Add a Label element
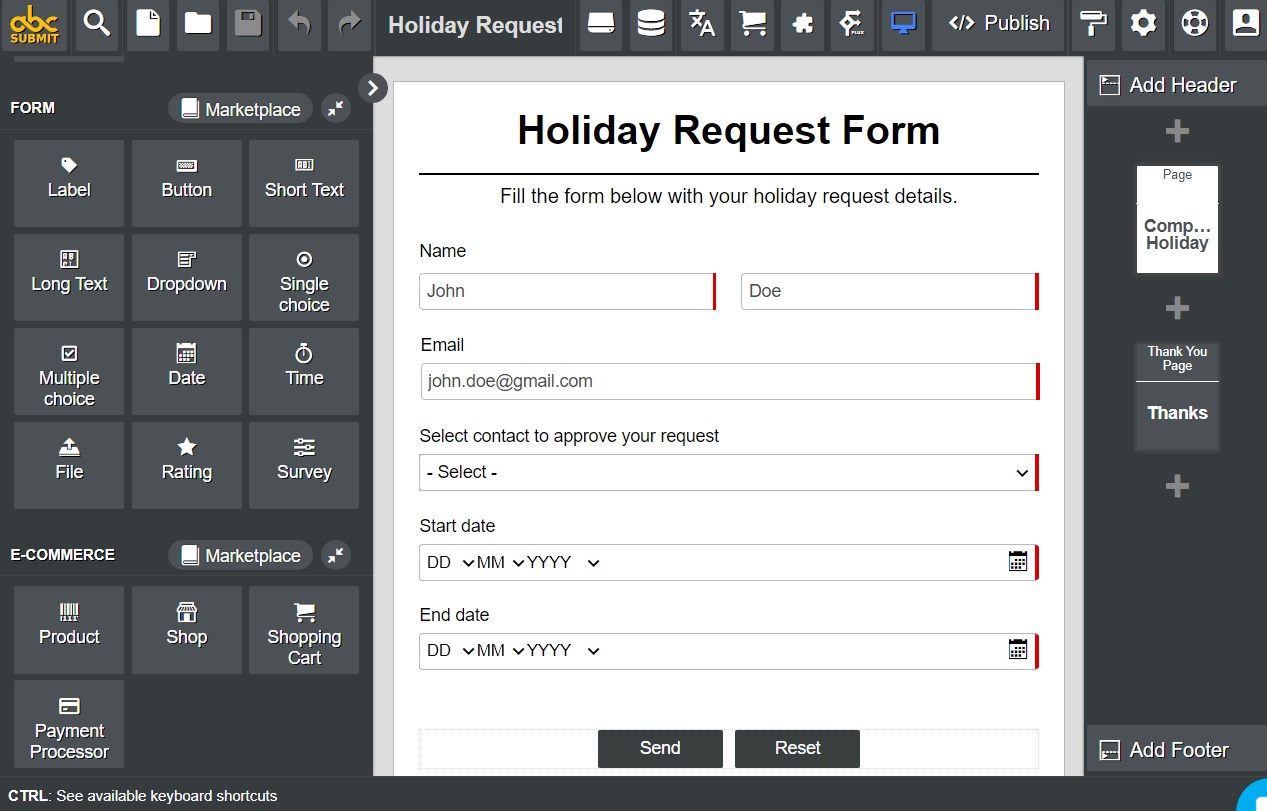 [x=69, y=183]
